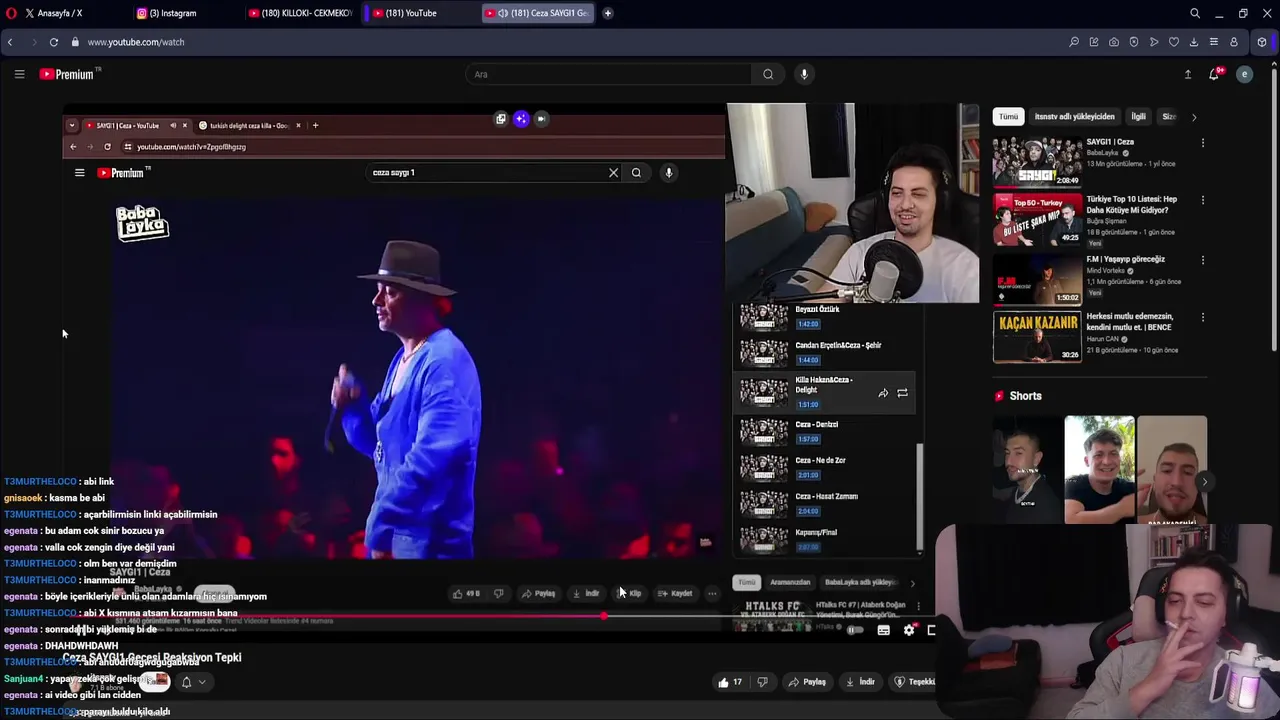Open the Opera account profile icon
Screen dimensions: 1280x720
click(1234, 42)
